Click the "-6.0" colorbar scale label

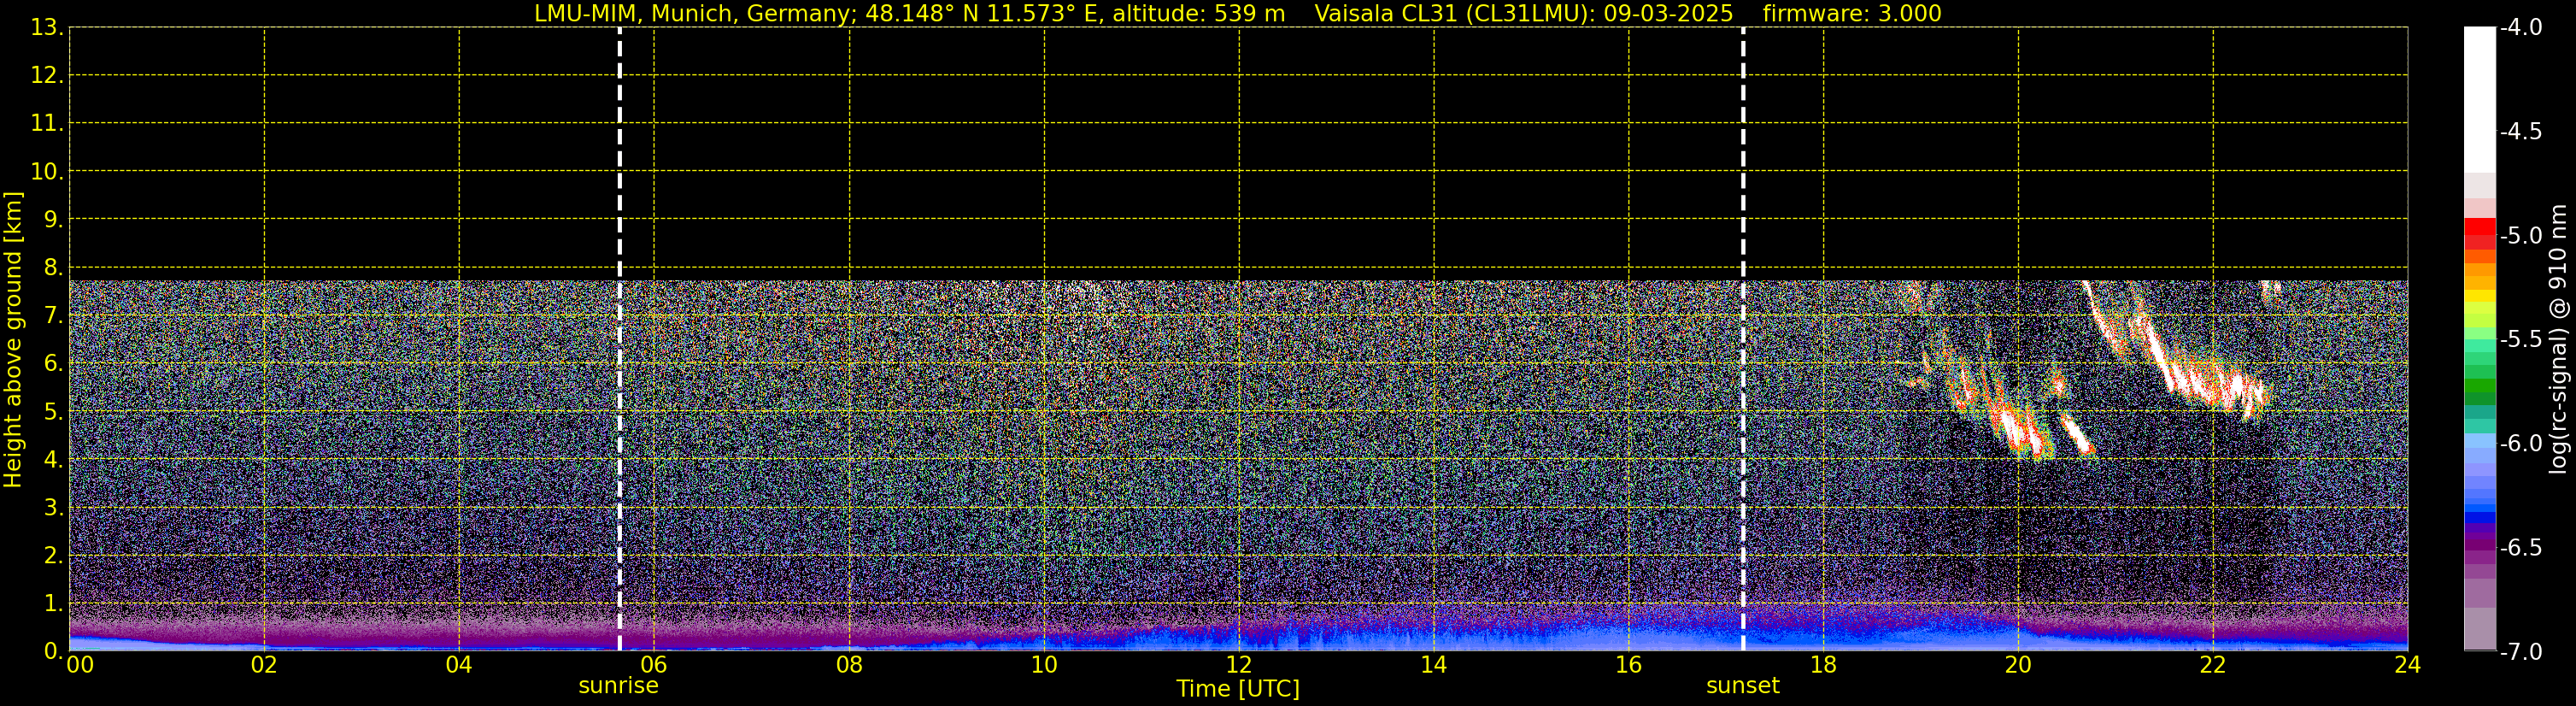pos(2520,443)
